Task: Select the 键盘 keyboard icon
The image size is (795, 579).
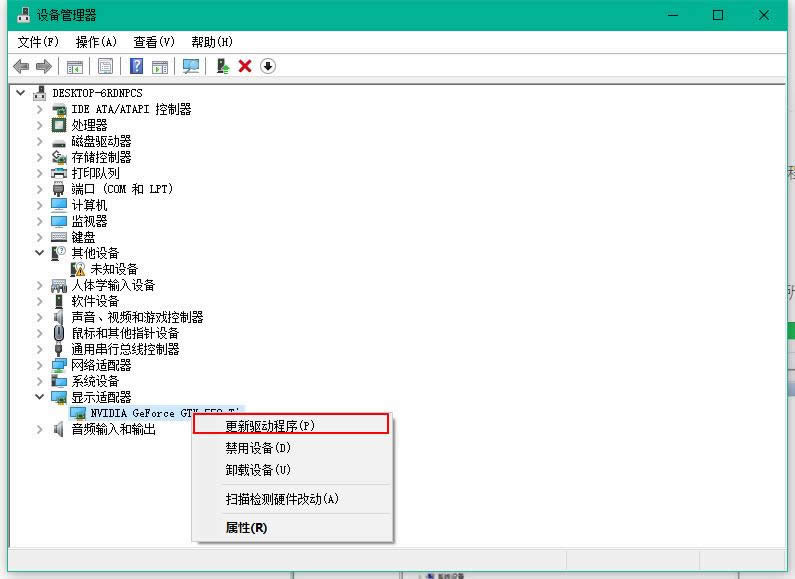Action: [x=59, y=237]
